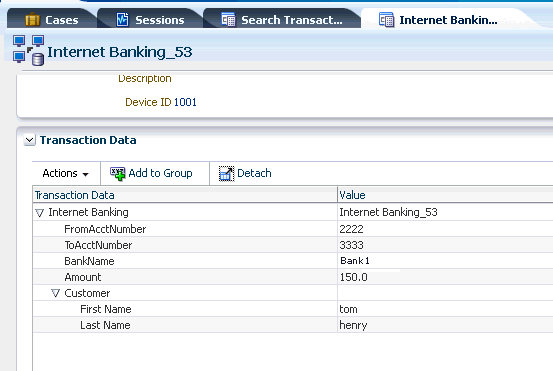Click the Bank1 value cell
Screen dimensions: 553x371
pyautogui.click(x=445, y=261)
